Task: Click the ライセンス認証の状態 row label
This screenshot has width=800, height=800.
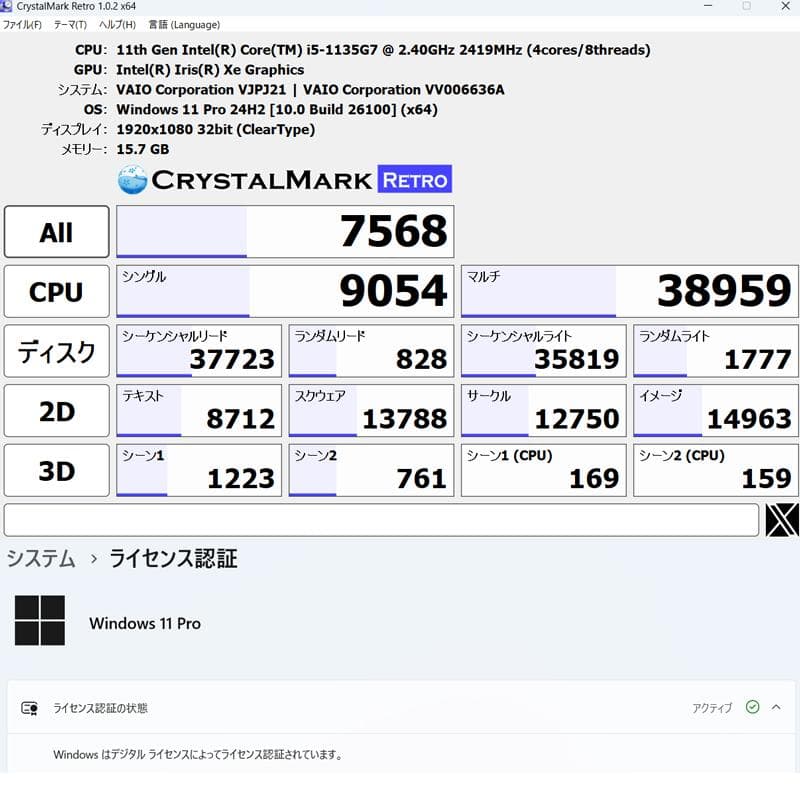Action: [101, 708]
